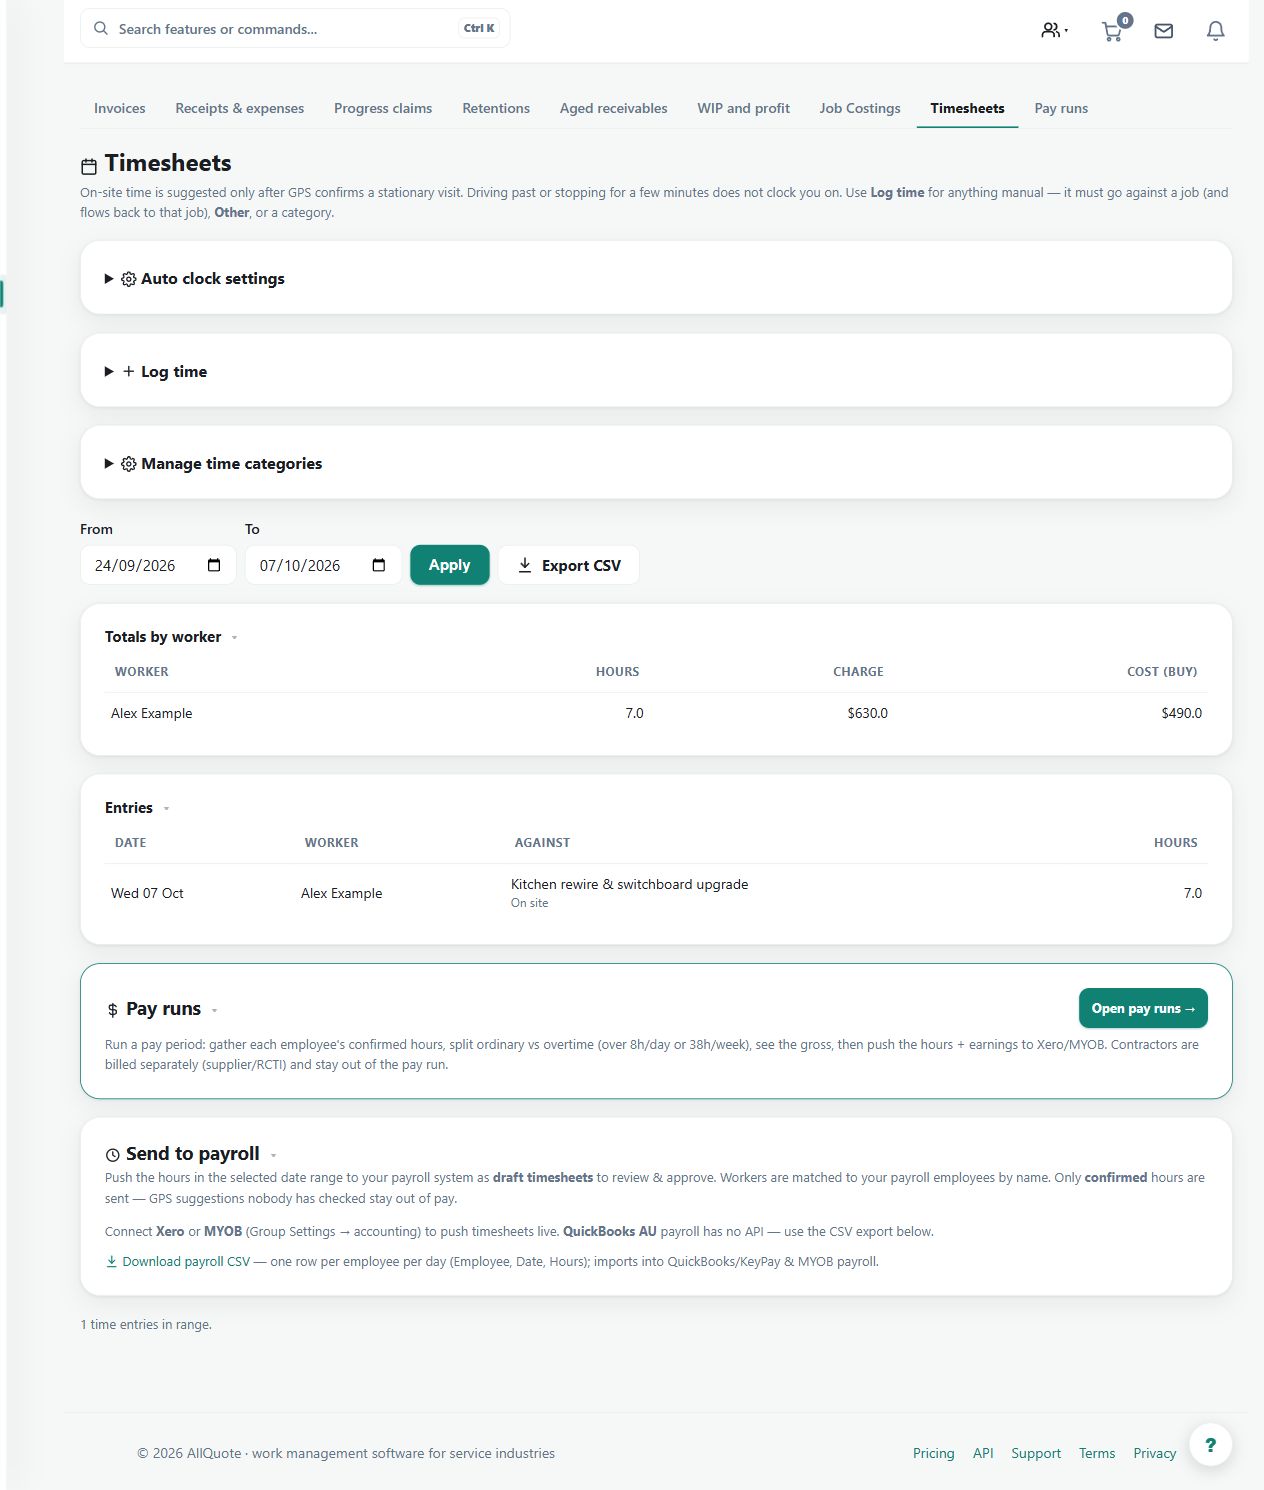Click the Wed 07 Oct entry date
The width and height of the screenshot is (1264, 1490).
147,893
